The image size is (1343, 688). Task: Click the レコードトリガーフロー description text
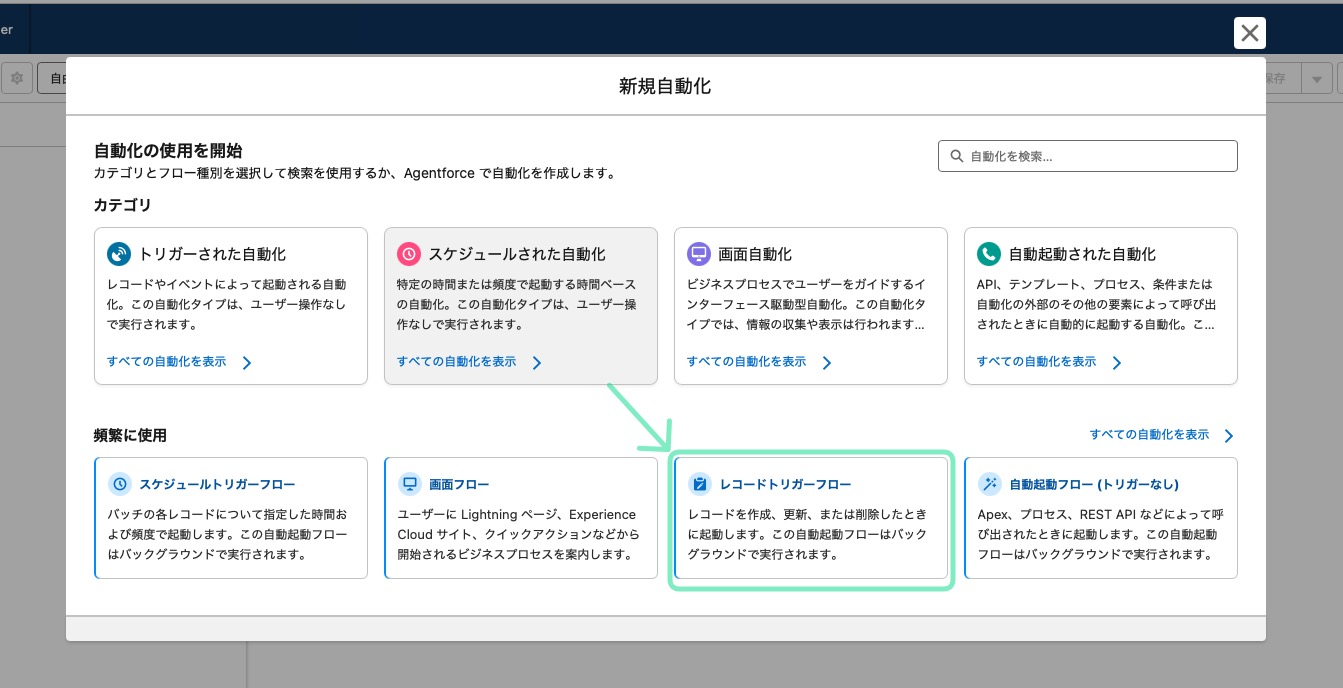810,534
